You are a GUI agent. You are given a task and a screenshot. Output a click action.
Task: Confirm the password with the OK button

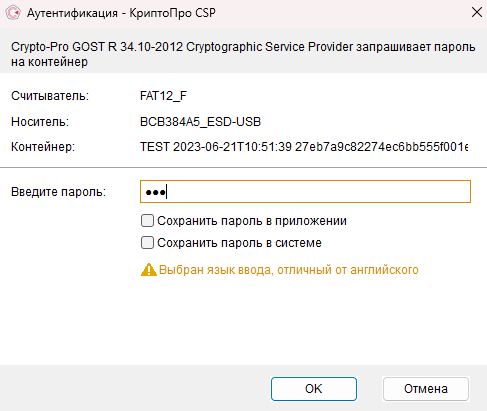point(314,389)
